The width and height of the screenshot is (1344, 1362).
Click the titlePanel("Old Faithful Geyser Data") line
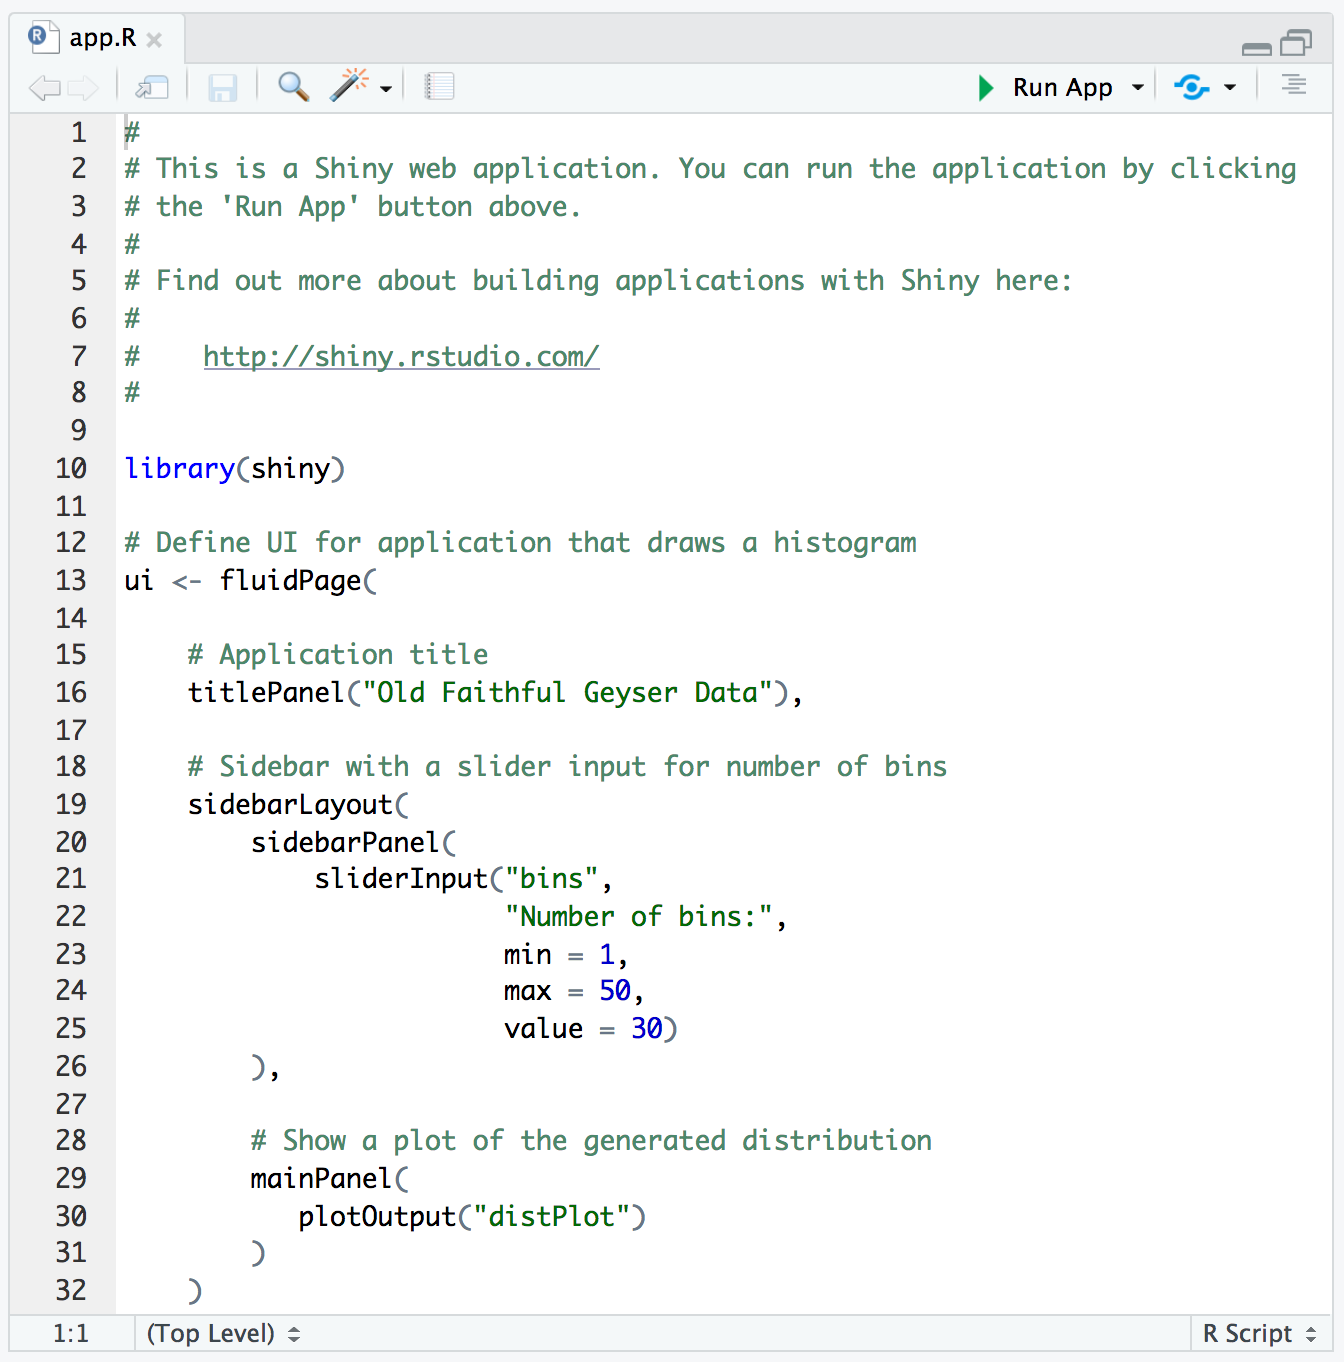pyautogui.click(x=495, y=692)
